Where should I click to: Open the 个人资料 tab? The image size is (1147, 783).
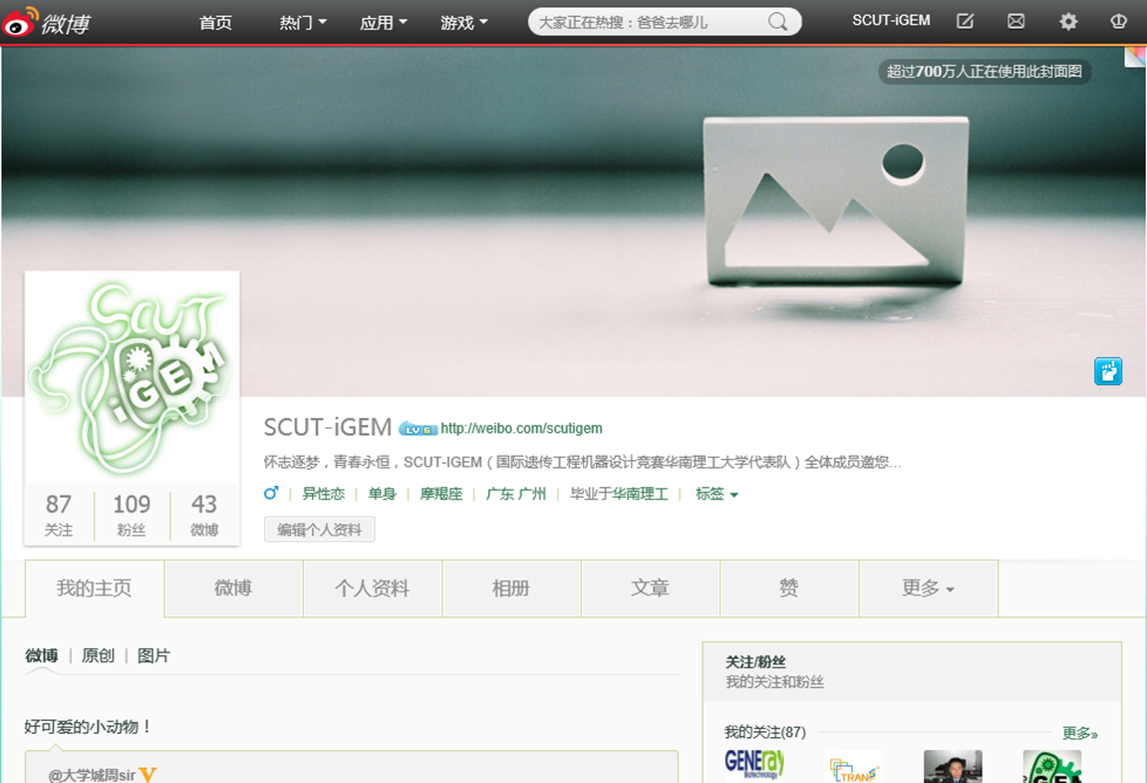(x=372, y=589)
